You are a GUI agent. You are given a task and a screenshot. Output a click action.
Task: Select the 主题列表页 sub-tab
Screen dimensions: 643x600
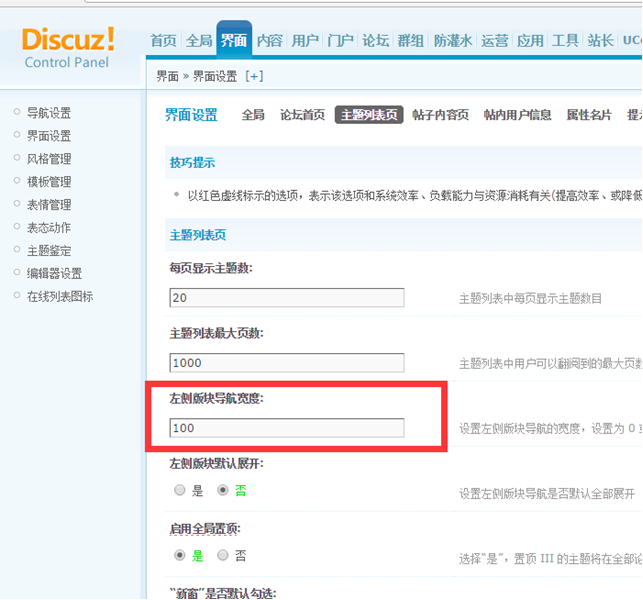coord(369,115)
